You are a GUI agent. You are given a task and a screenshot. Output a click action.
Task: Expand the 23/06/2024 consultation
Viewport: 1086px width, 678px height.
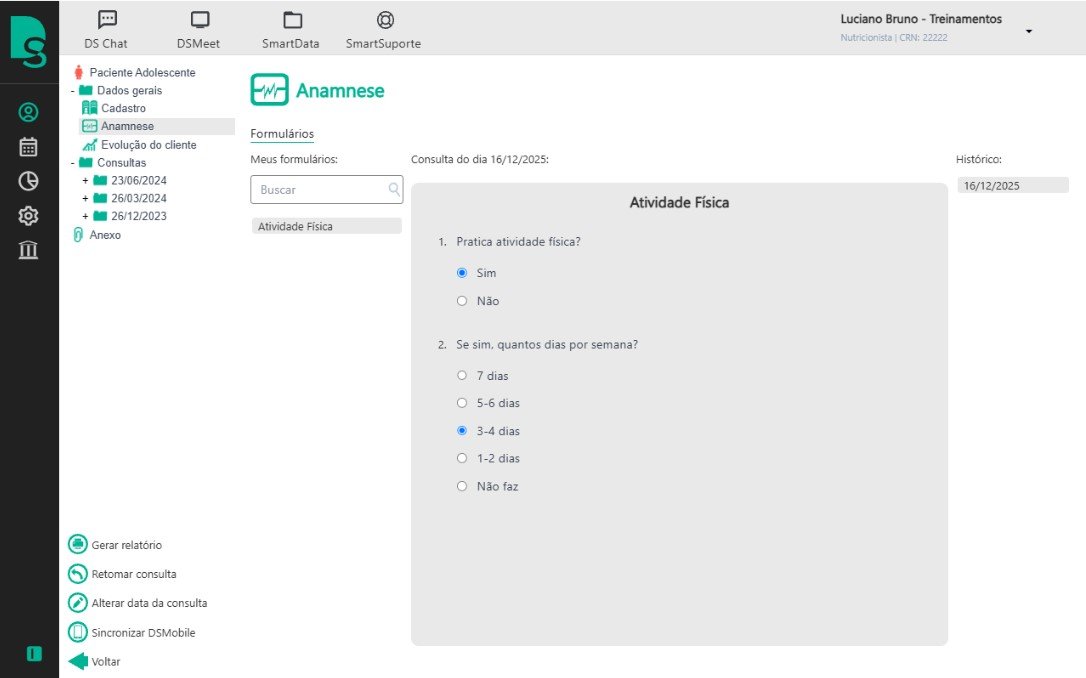(85, 180)
